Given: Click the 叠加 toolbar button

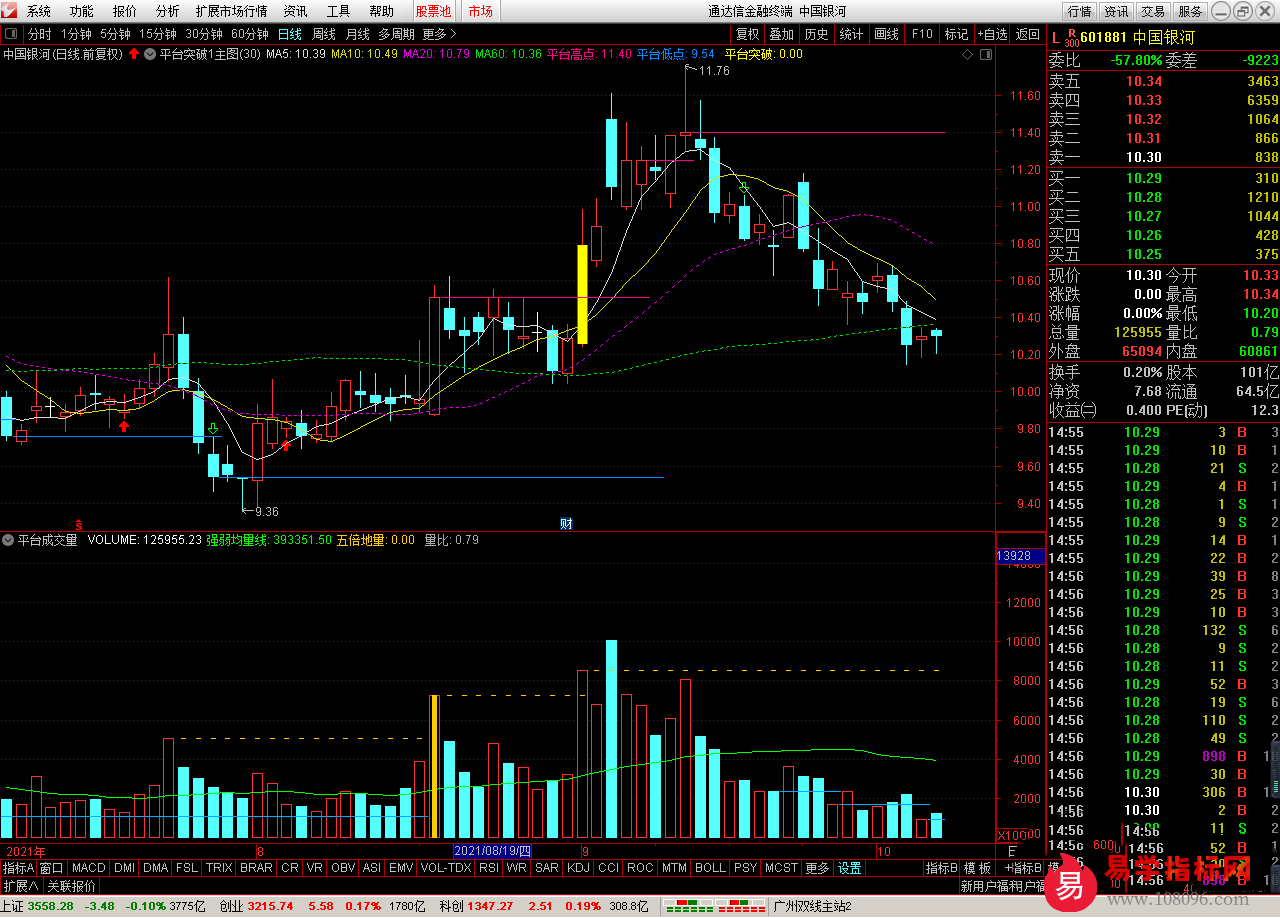Looking at the screenshot, I should (782, 34).
